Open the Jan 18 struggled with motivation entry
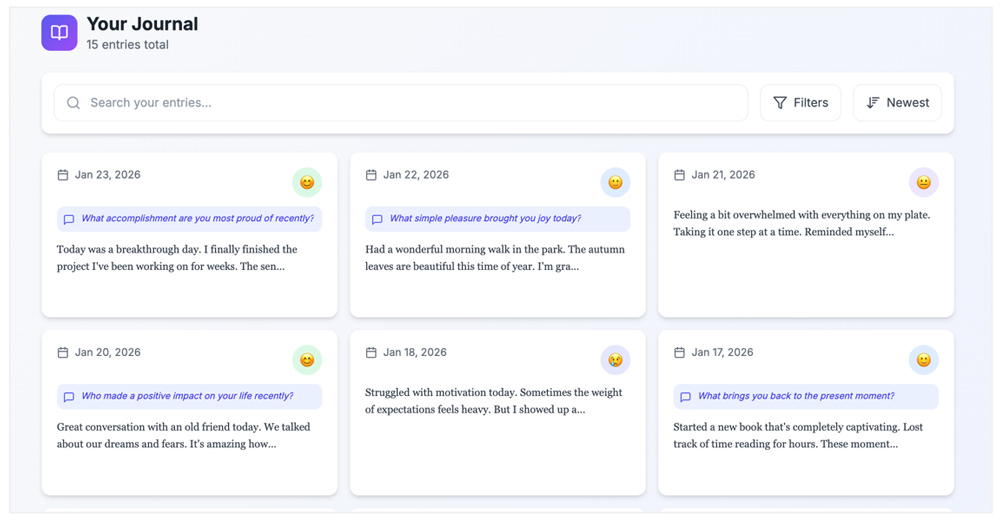This screenshot has width=1000, height=525. pyautogui.click(x=497, y=420)
